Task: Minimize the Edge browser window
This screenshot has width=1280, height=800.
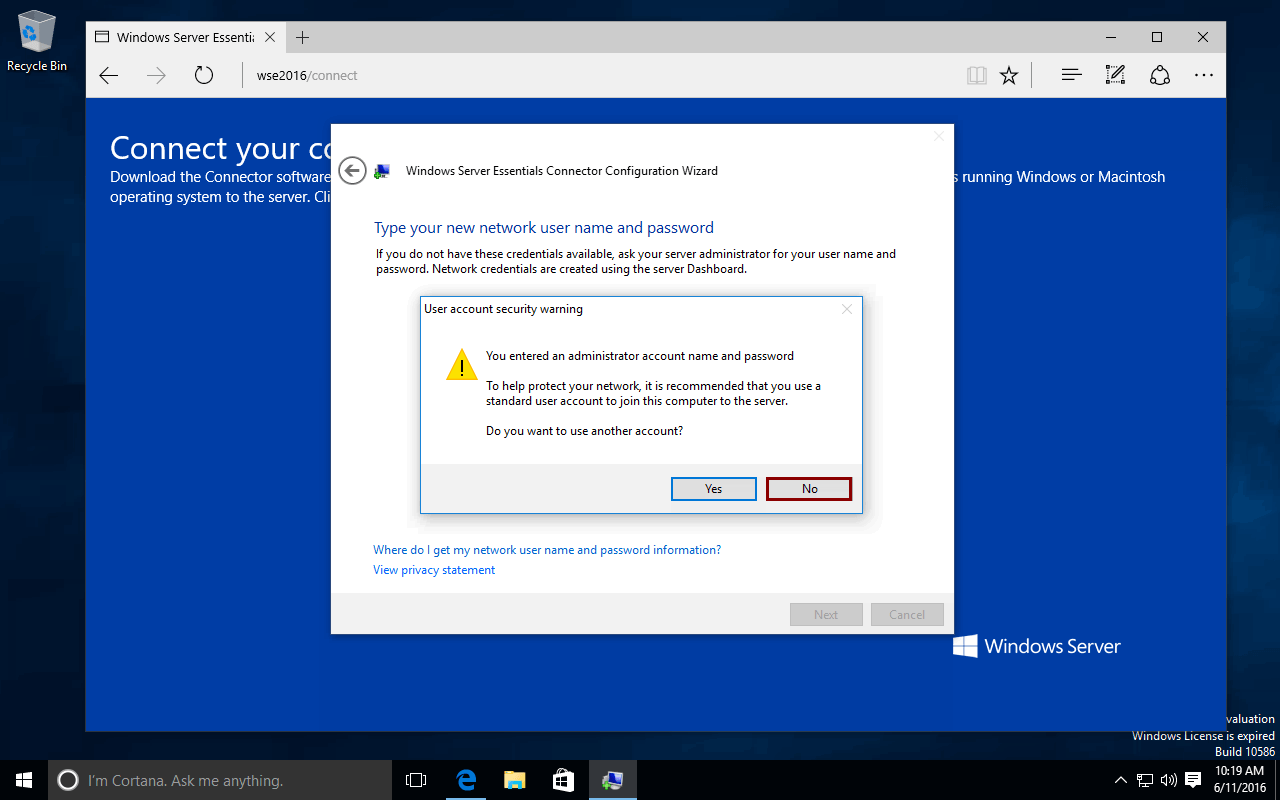Action: (1111, 38)
